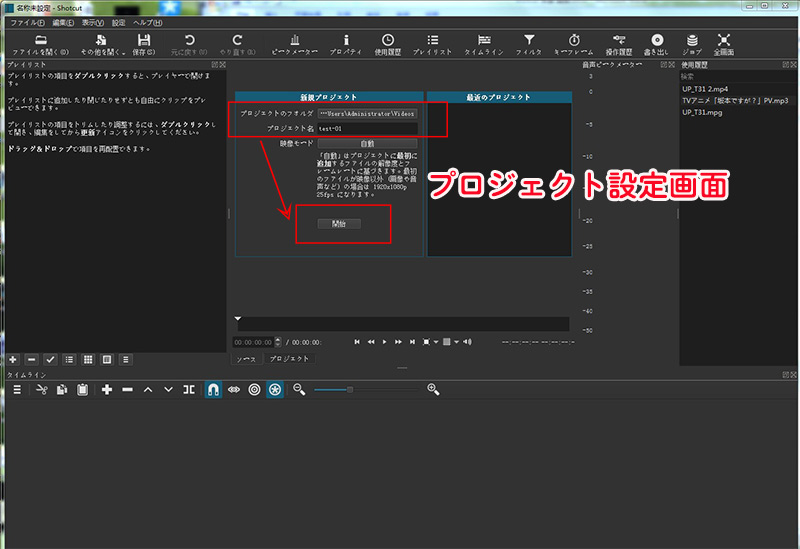The image size is (800, 549).
Task: Zoom in the timeline magnifier
Action: tap(433, 390)
